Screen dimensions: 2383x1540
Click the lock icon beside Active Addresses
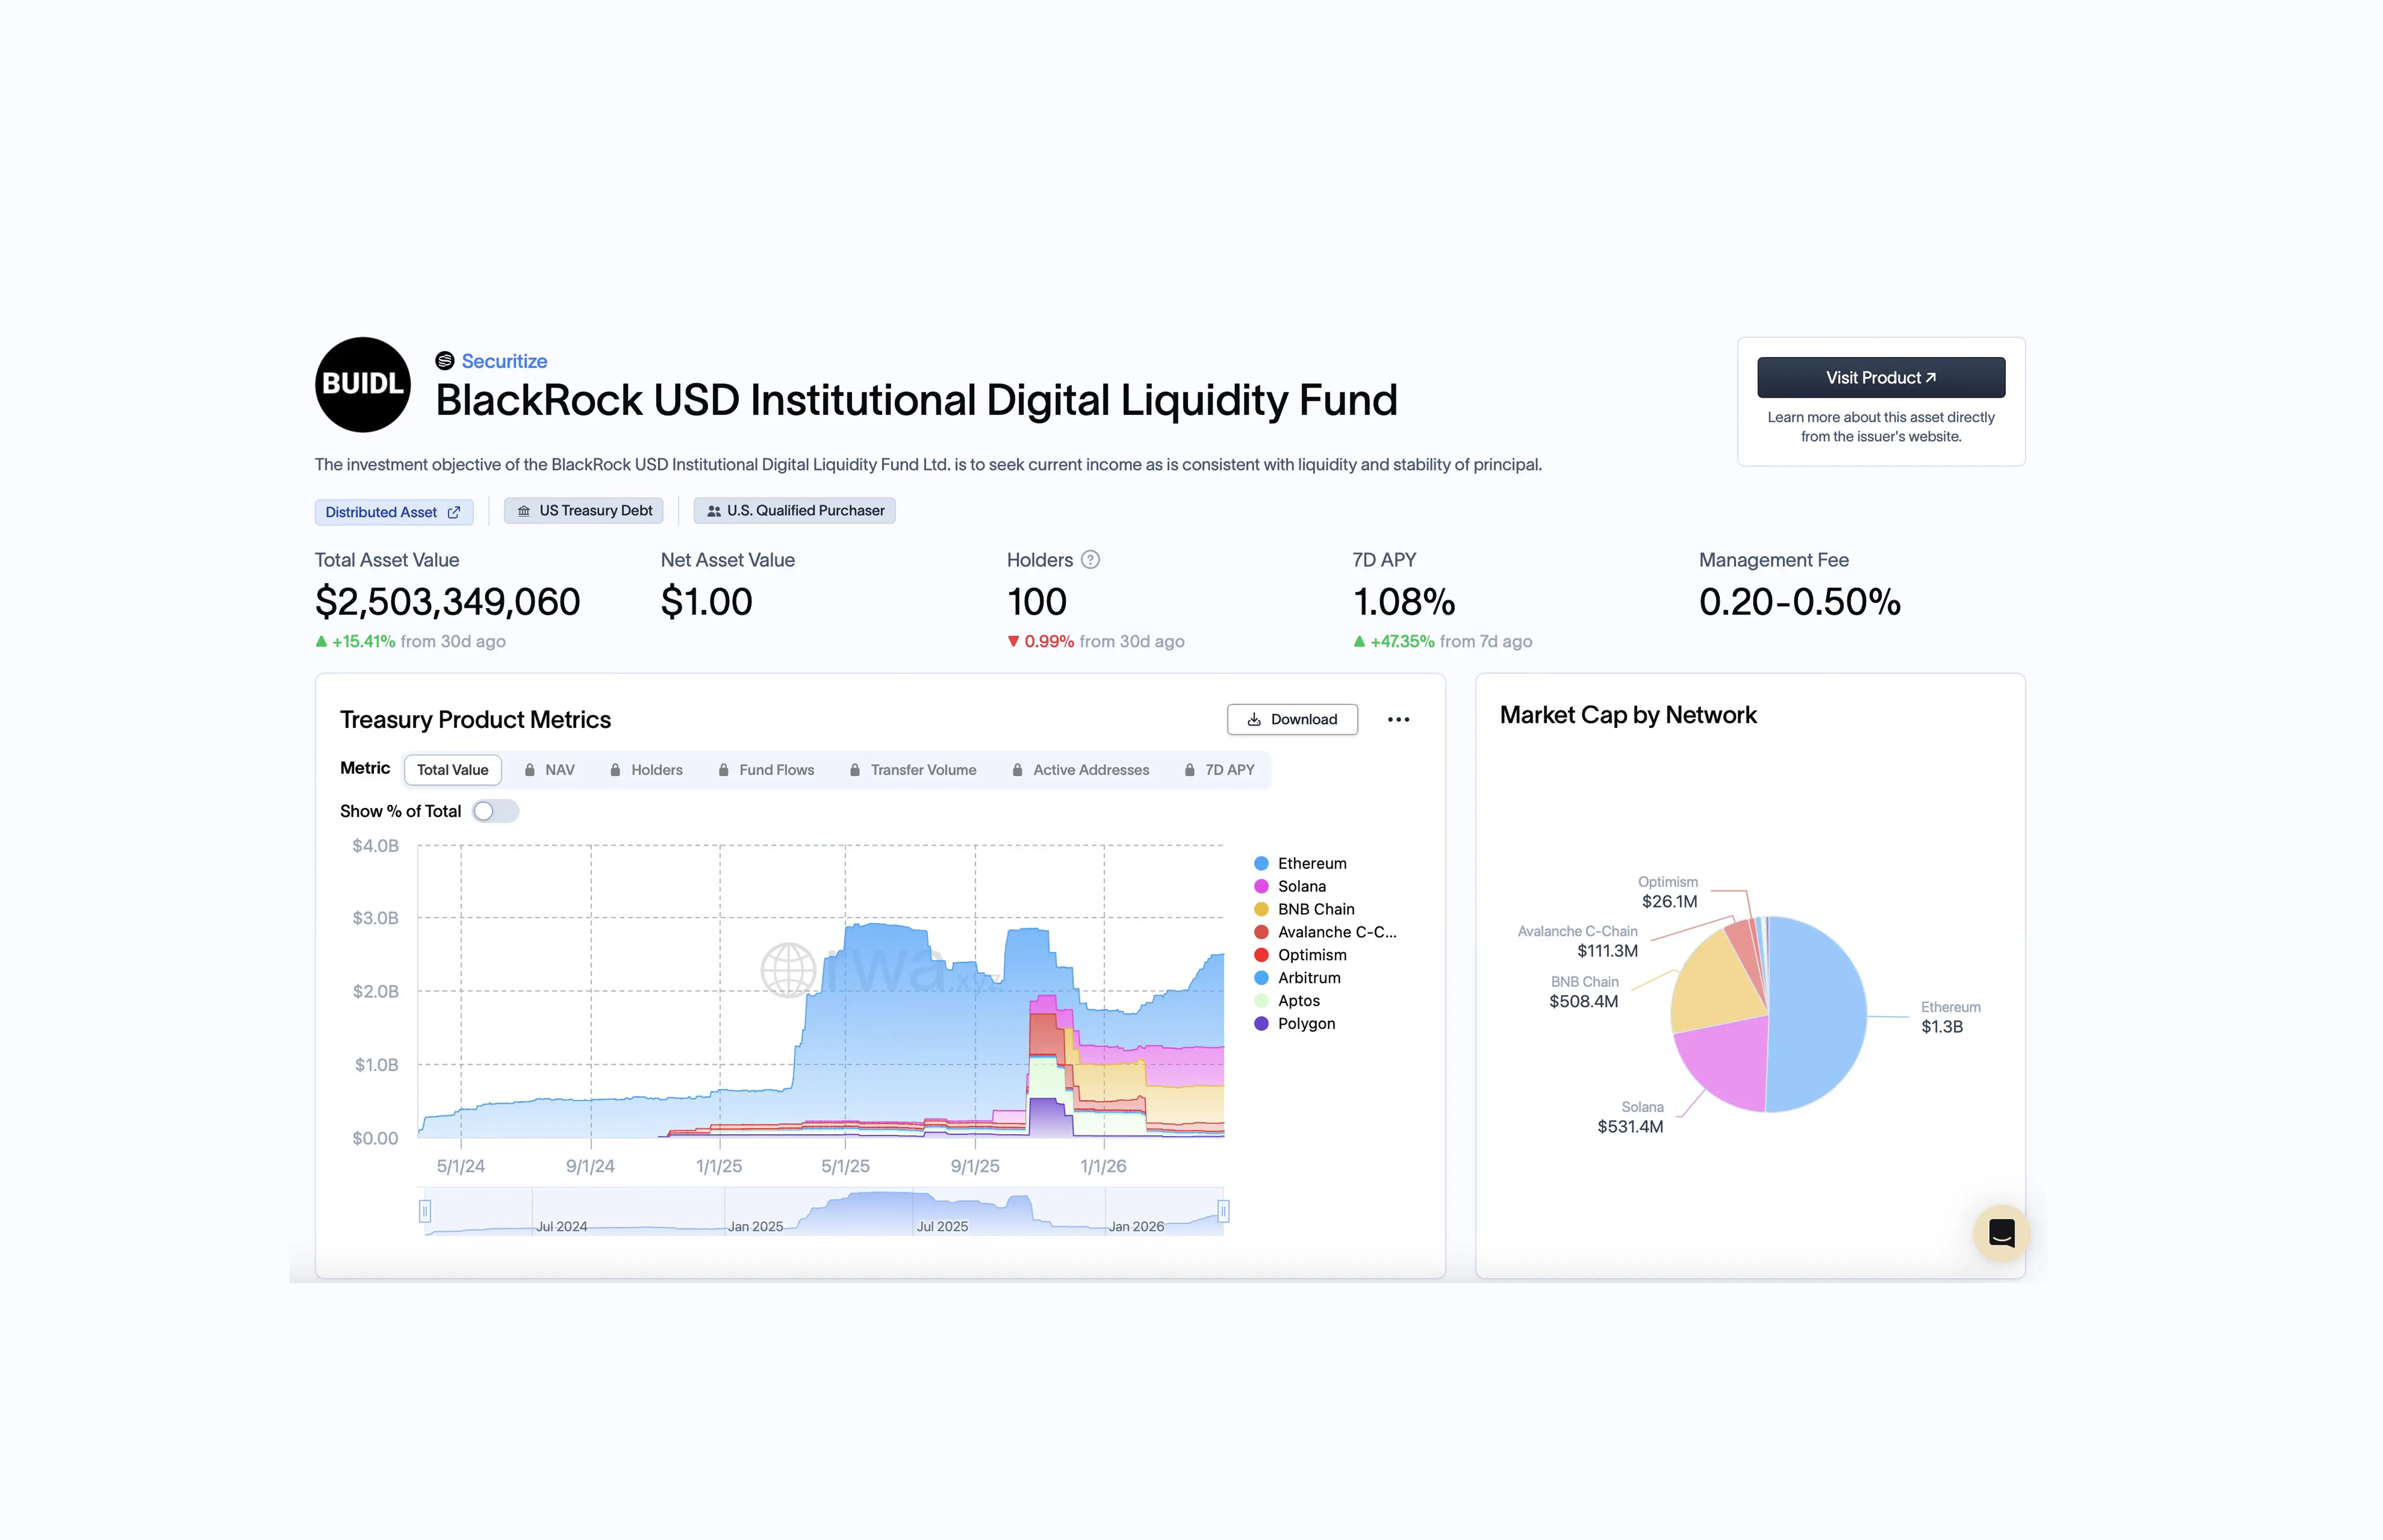pyautogui.click(x=1017, y=770)
